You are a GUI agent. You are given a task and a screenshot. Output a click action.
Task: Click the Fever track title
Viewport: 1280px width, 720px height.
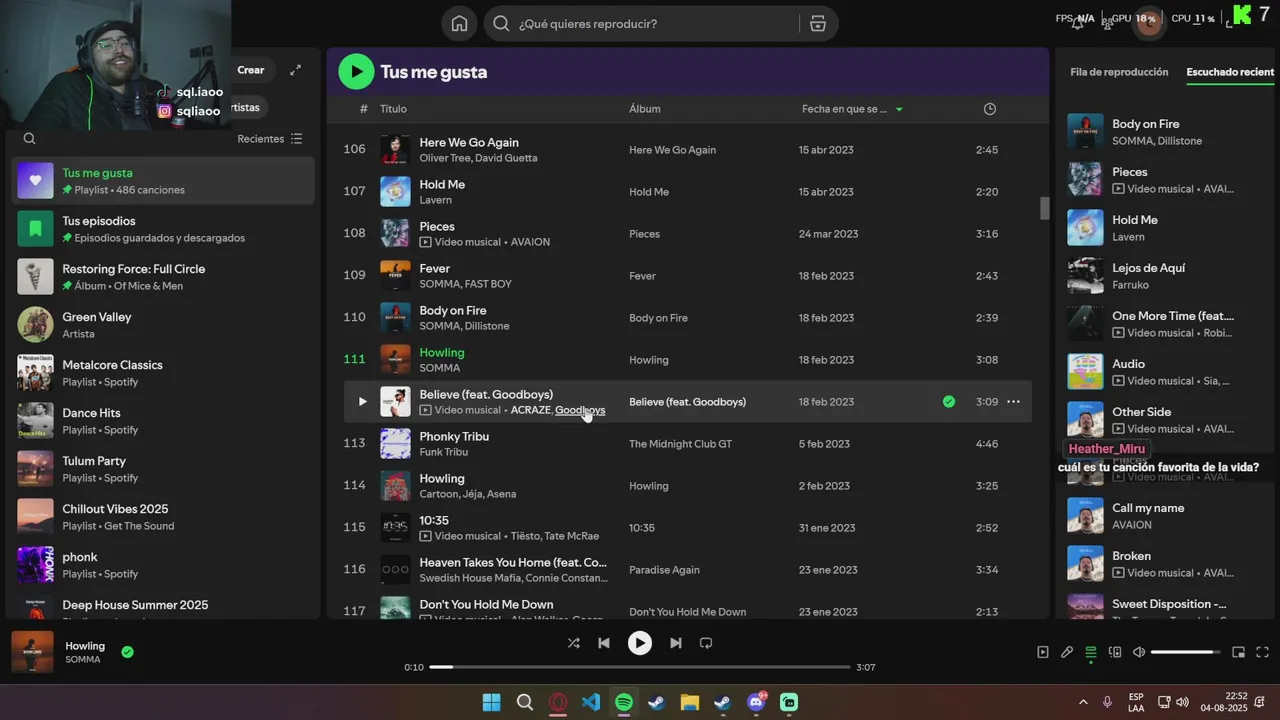(435, 268)
